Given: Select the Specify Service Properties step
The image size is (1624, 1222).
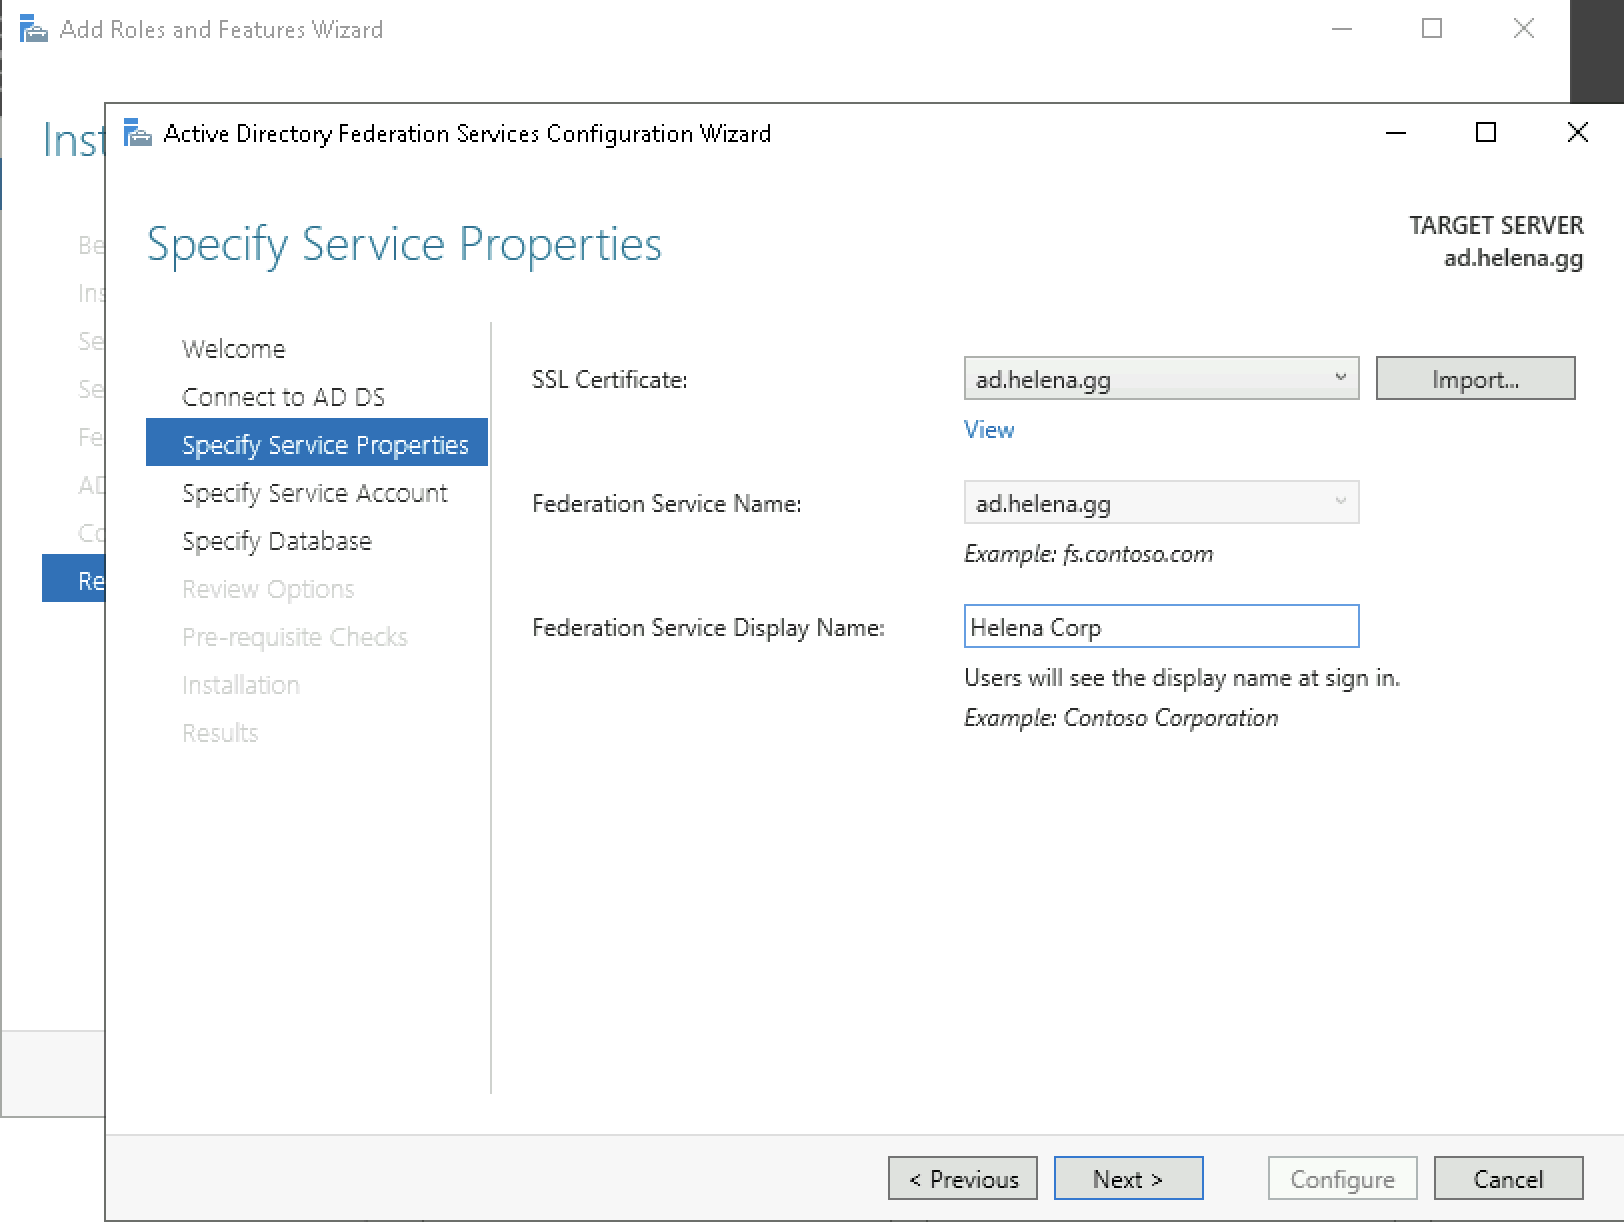Looking at the screenshot, I should click(324, 445).
